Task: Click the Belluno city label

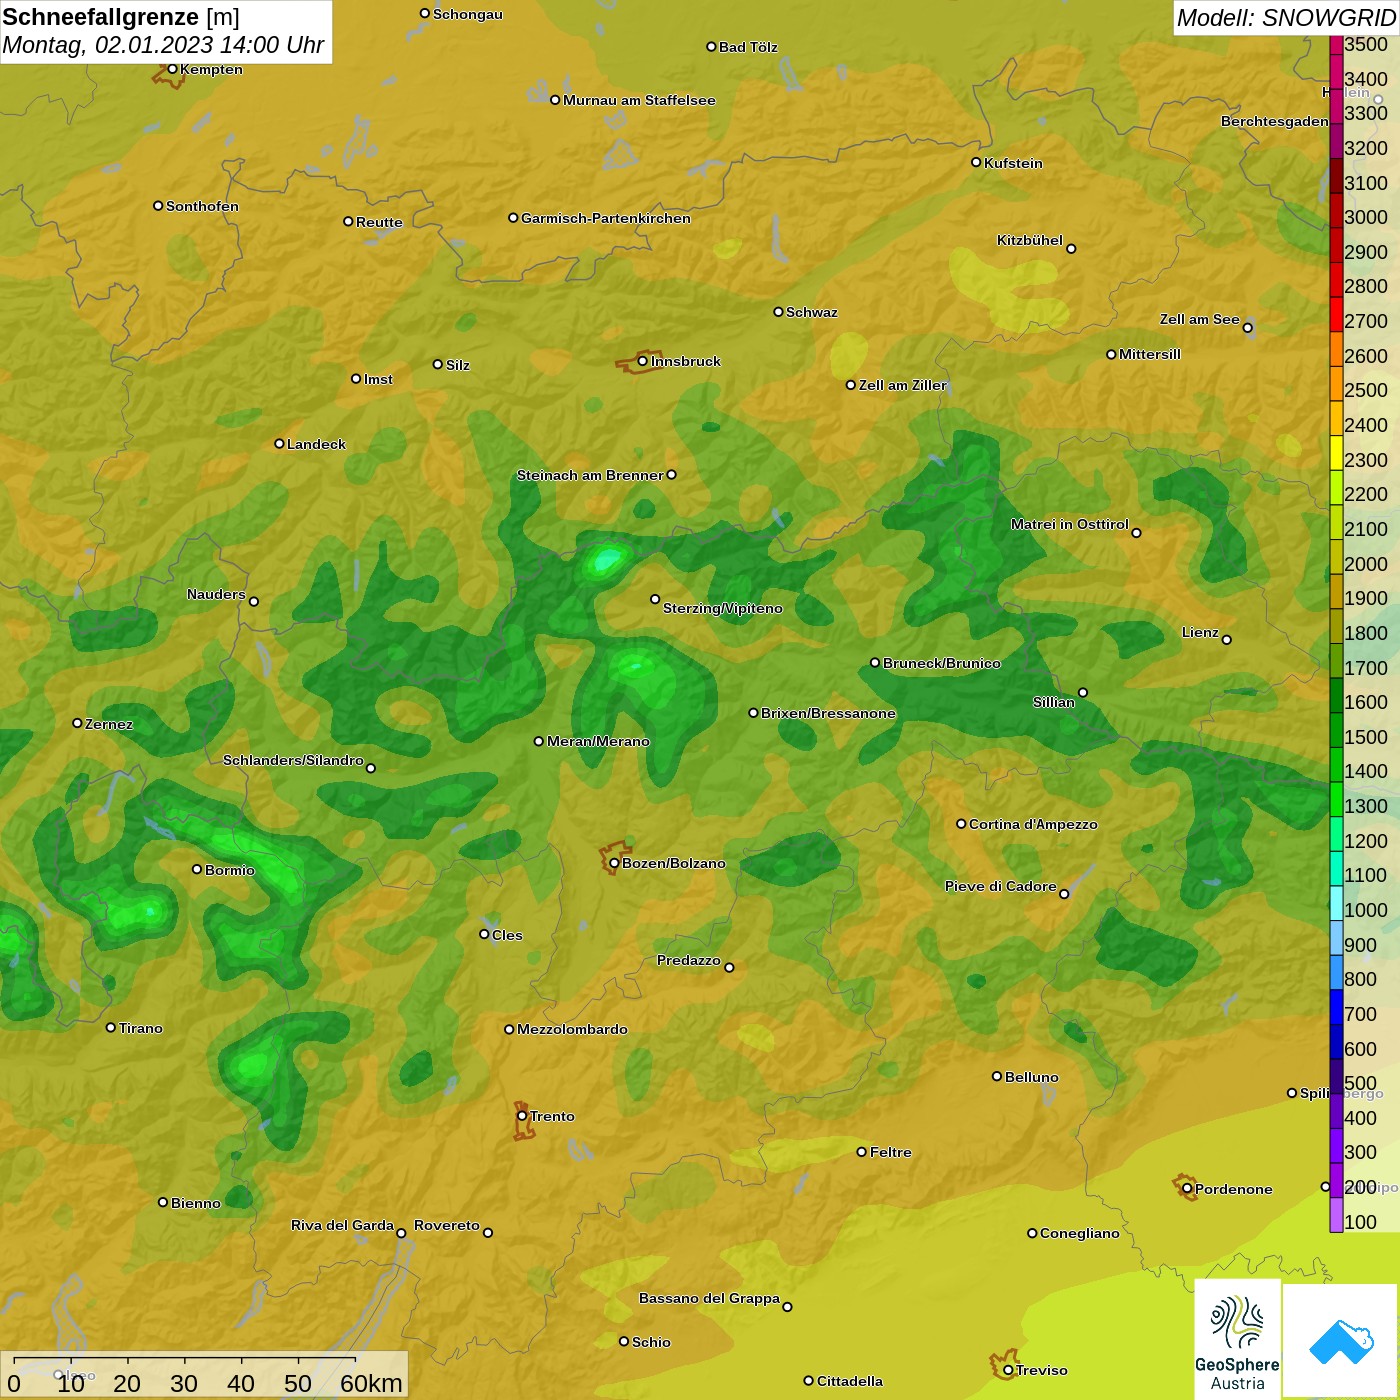Action: tap(1031, 1077)
